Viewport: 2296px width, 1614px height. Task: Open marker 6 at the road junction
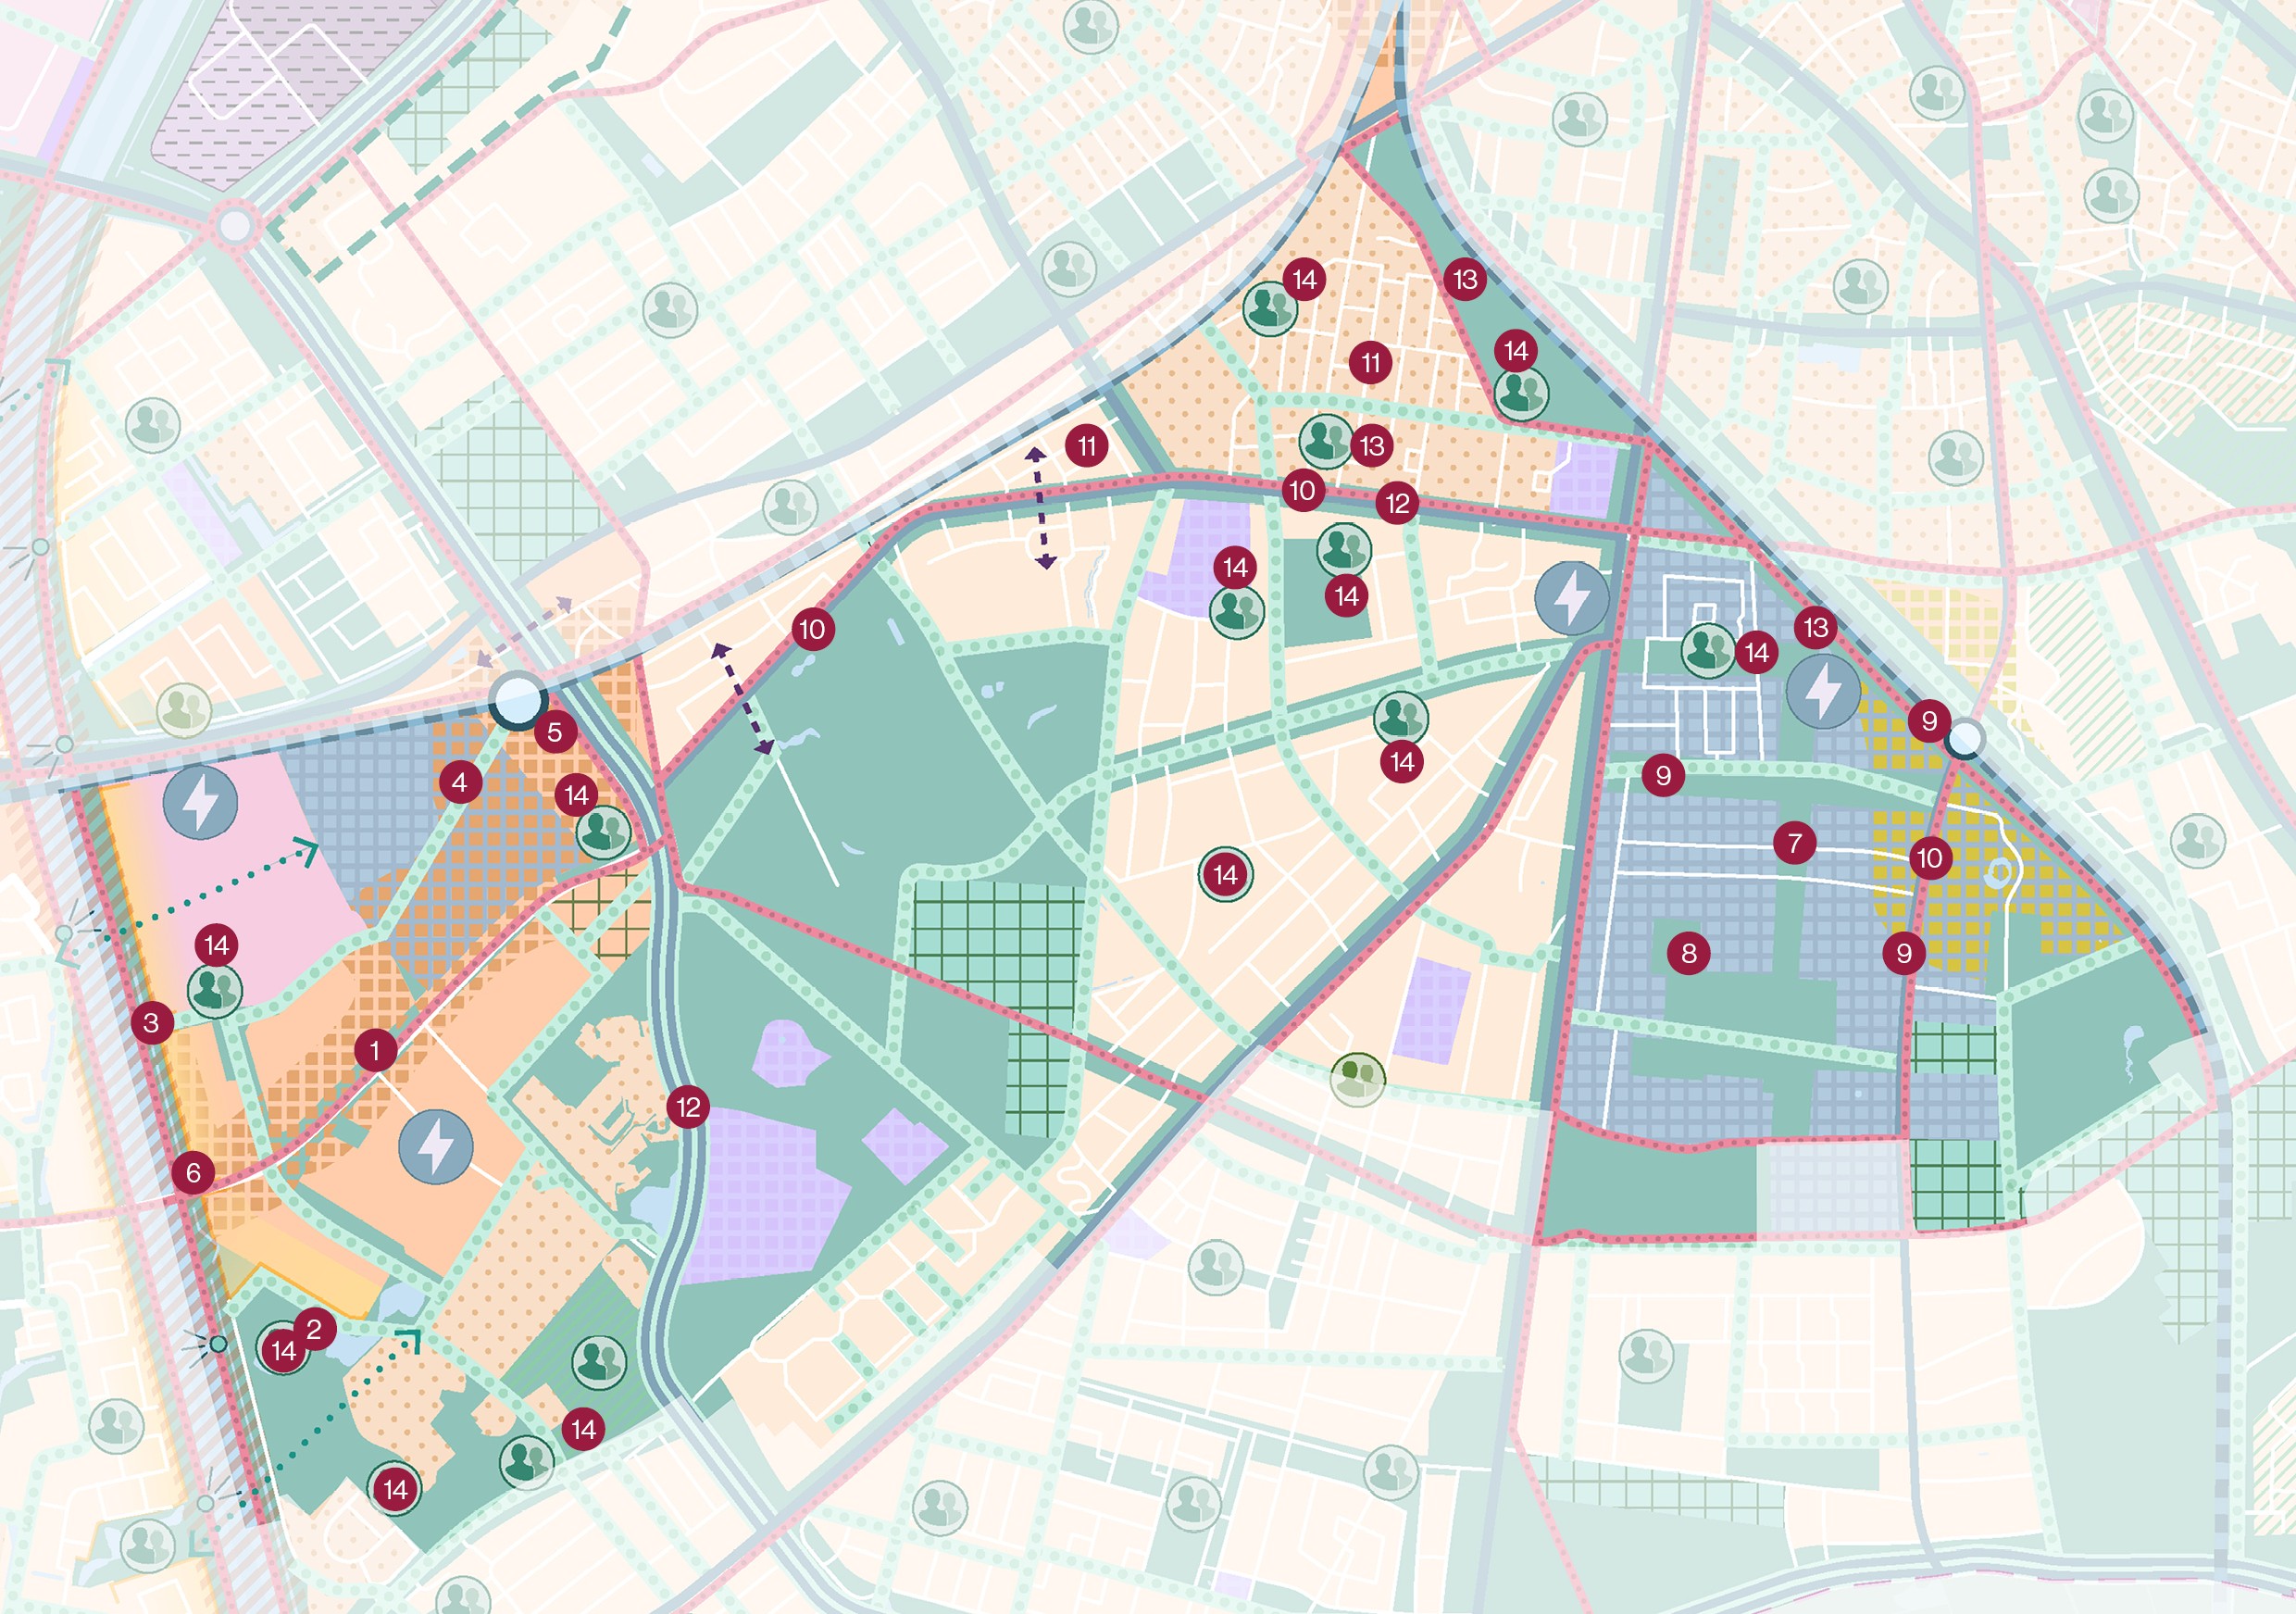pos(193,1173)
